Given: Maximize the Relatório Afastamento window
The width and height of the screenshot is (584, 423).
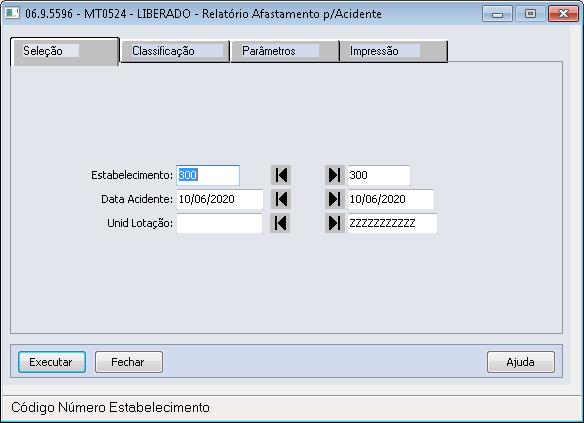Looking at the screenshot, I should pyautogui.click(x=530, y=14).
